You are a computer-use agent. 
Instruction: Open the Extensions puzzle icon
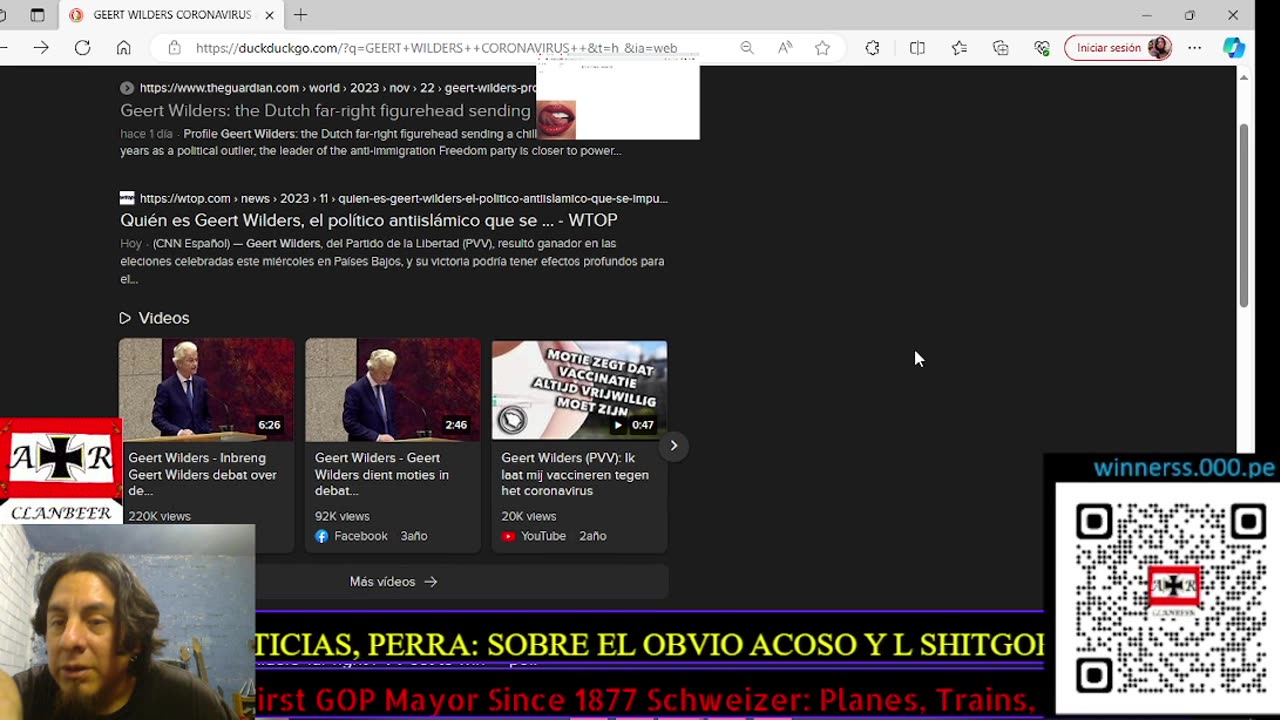coord(872,48)
